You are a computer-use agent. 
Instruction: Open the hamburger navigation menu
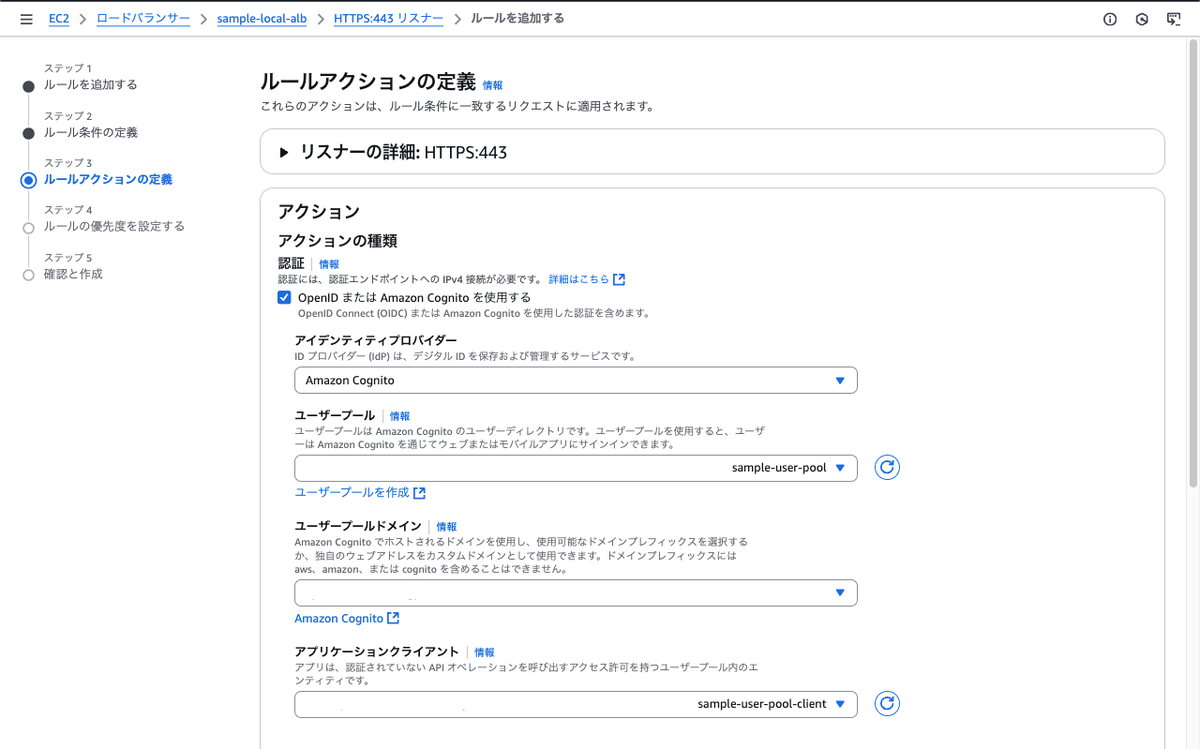click(26, 19)
